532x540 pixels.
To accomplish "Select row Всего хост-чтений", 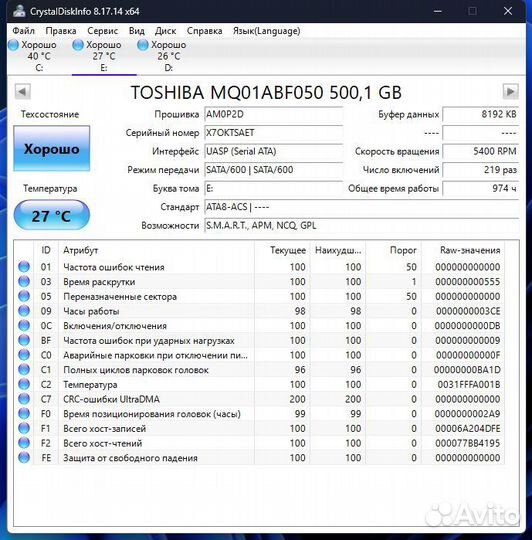I will click(x=259, y=443).
